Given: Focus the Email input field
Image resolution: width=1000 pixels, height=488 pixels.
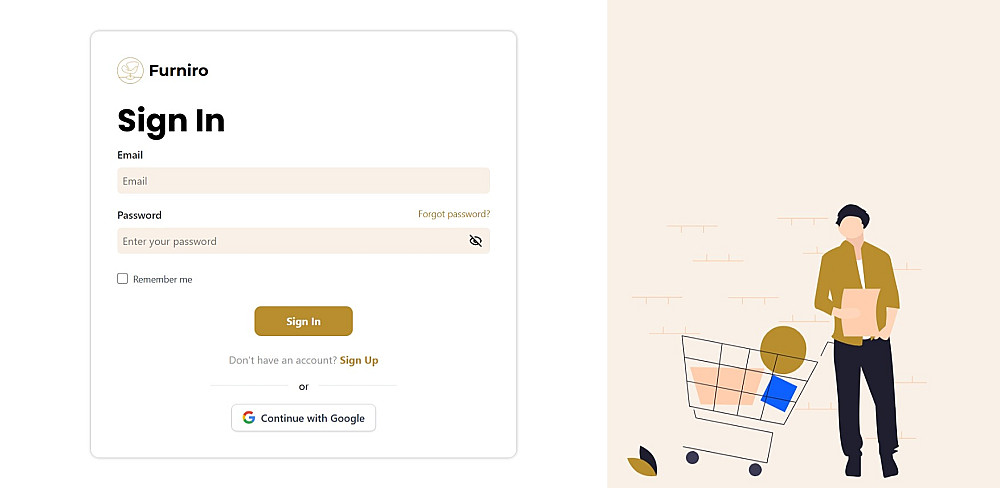Looking at the screenshot, I should (x=303, y=181).
